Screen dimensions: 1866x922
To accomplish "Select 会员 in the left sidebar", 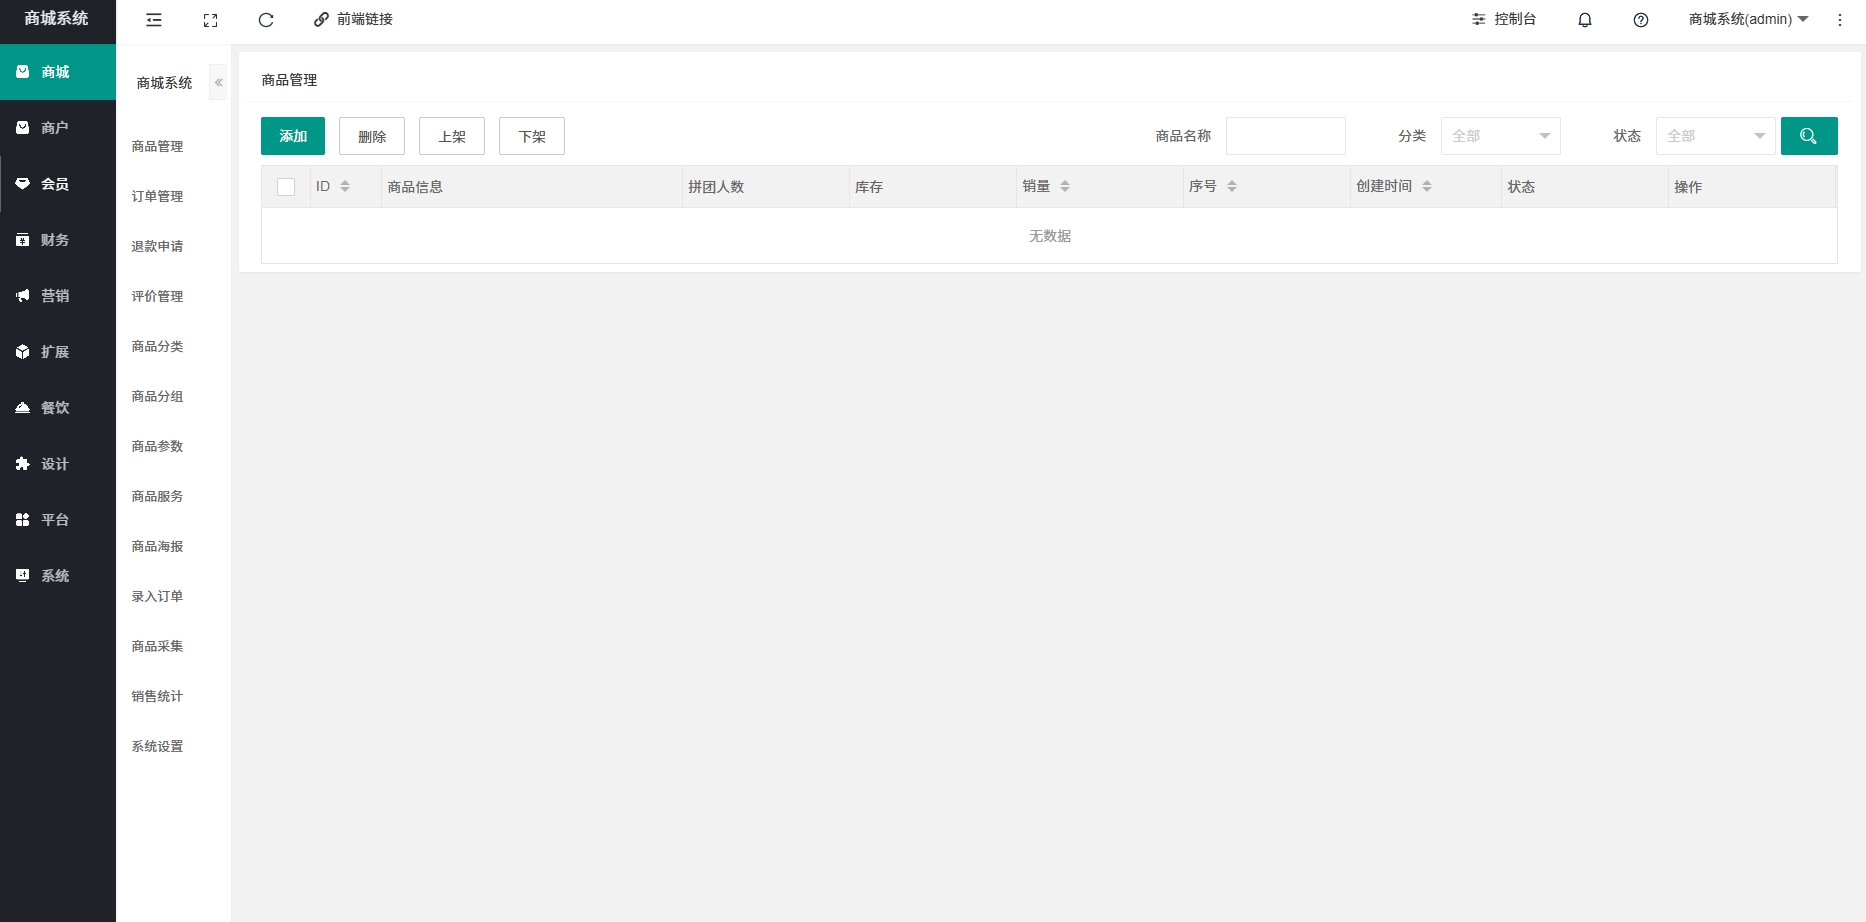I will pyautogui.click(x=58, y=184).
